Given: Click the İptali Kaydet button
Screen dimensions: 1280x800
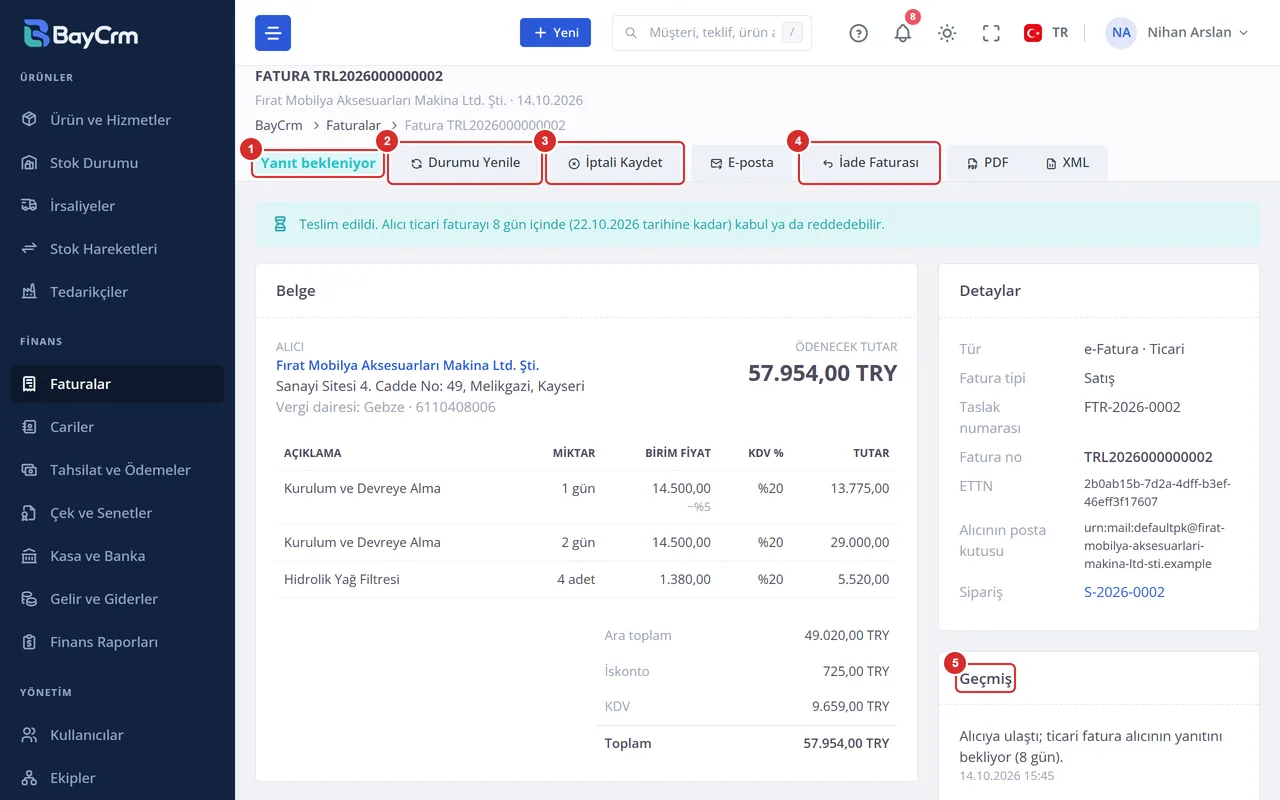Looking at the screenshot, I should tap(615, 163).
